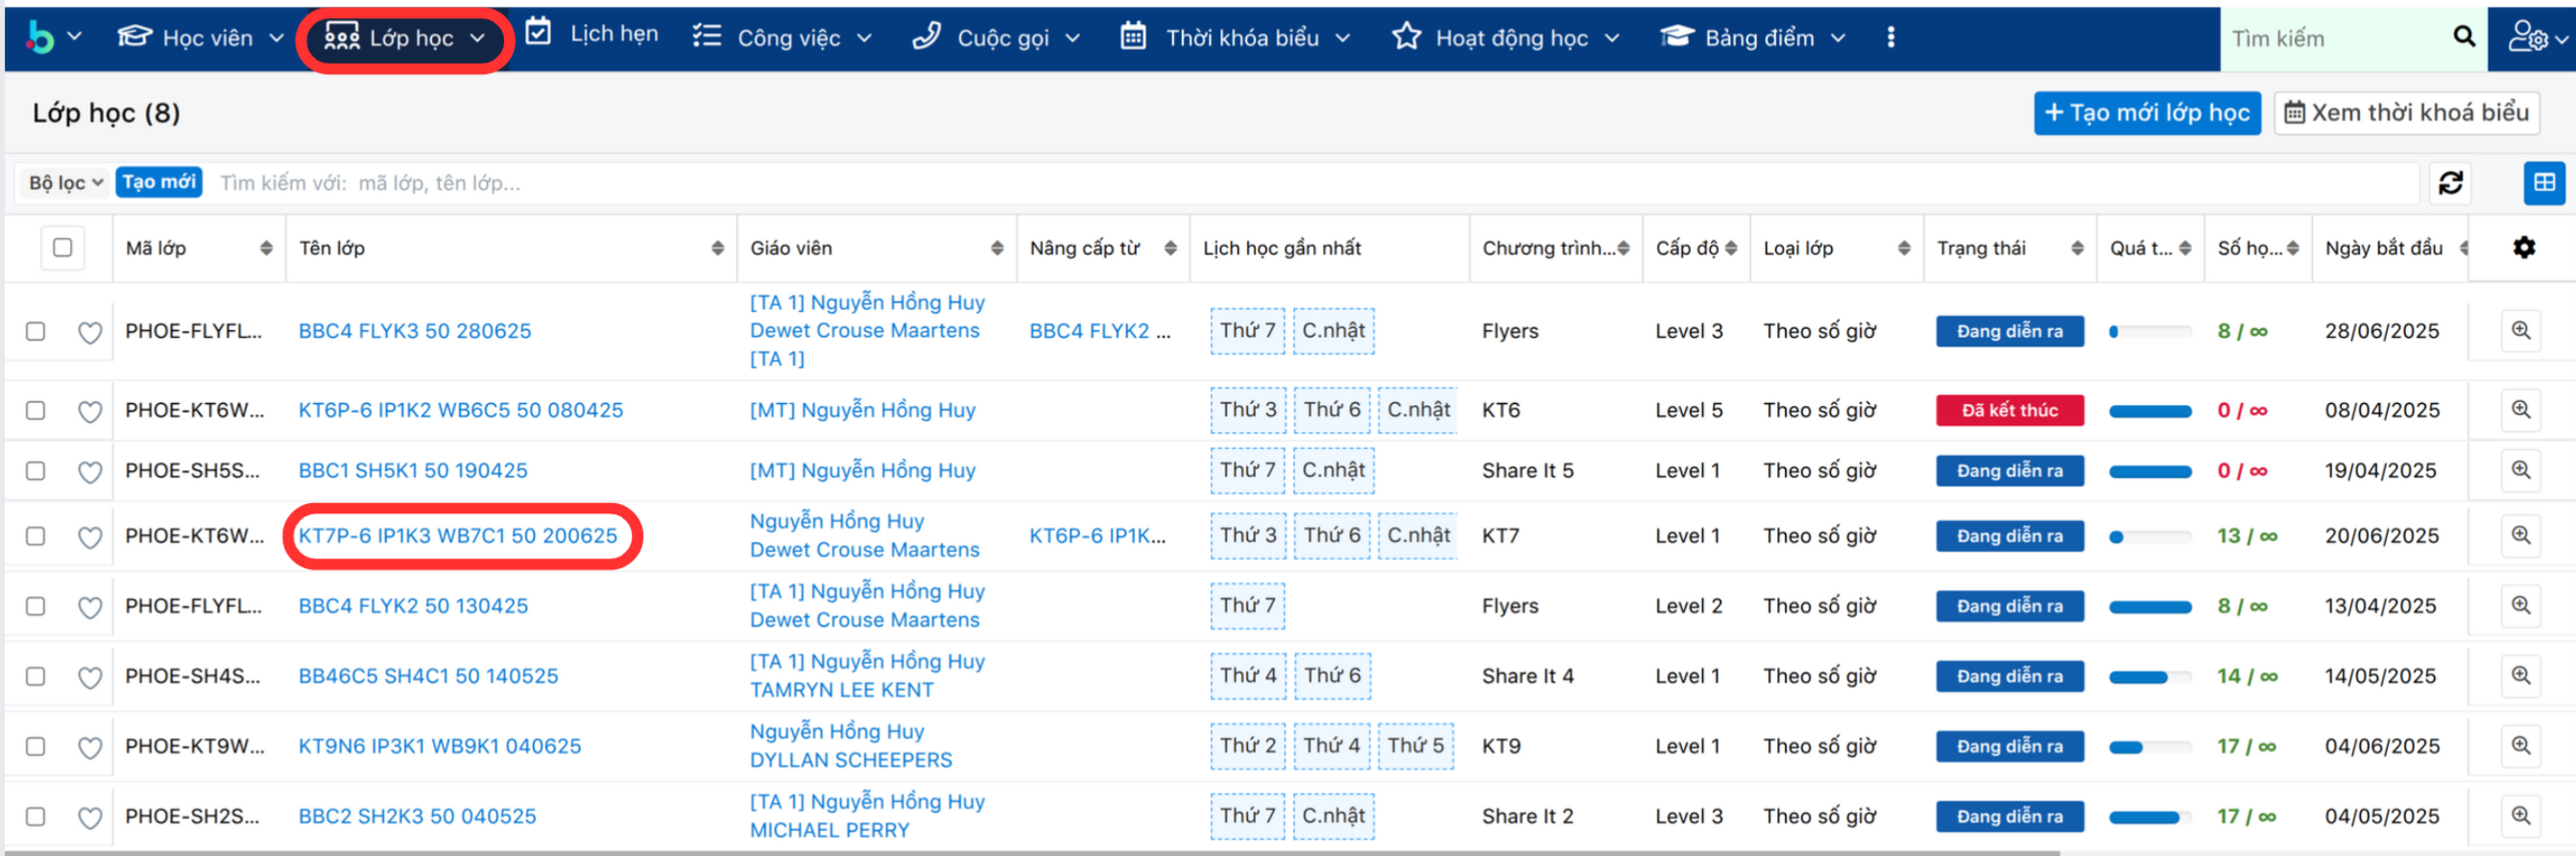Click progress bar of KT6P-6 IP1K2 row

tap(2149, 411)
